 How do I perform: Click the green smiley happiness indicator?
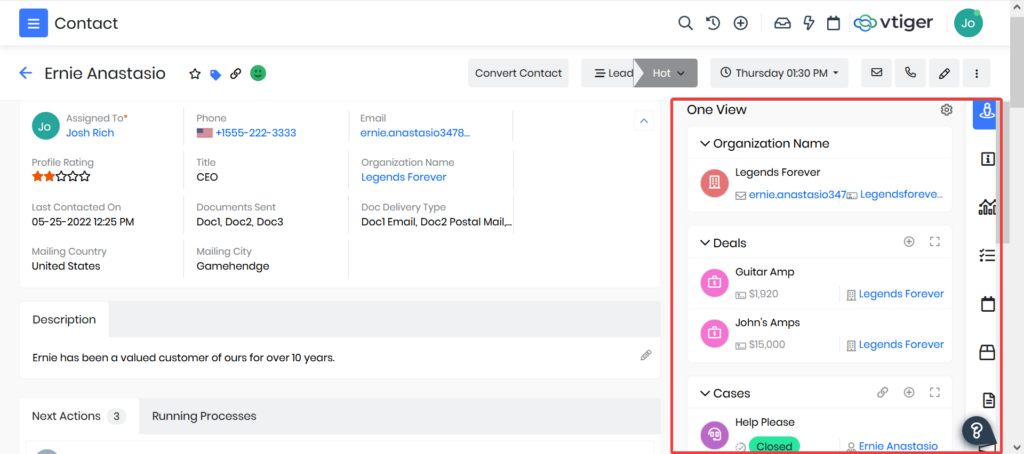258,73
